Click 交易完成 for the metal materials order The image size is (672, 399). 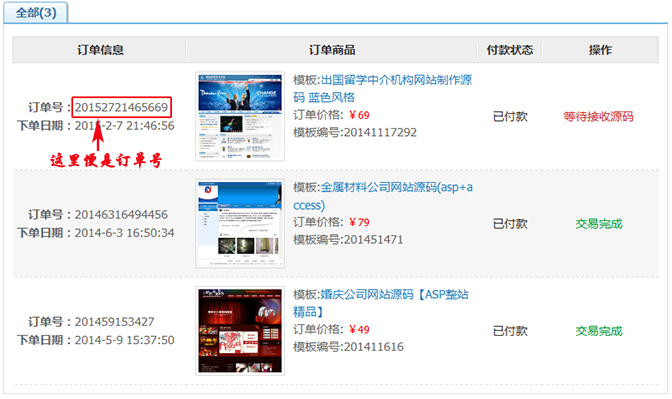(599, 224)
